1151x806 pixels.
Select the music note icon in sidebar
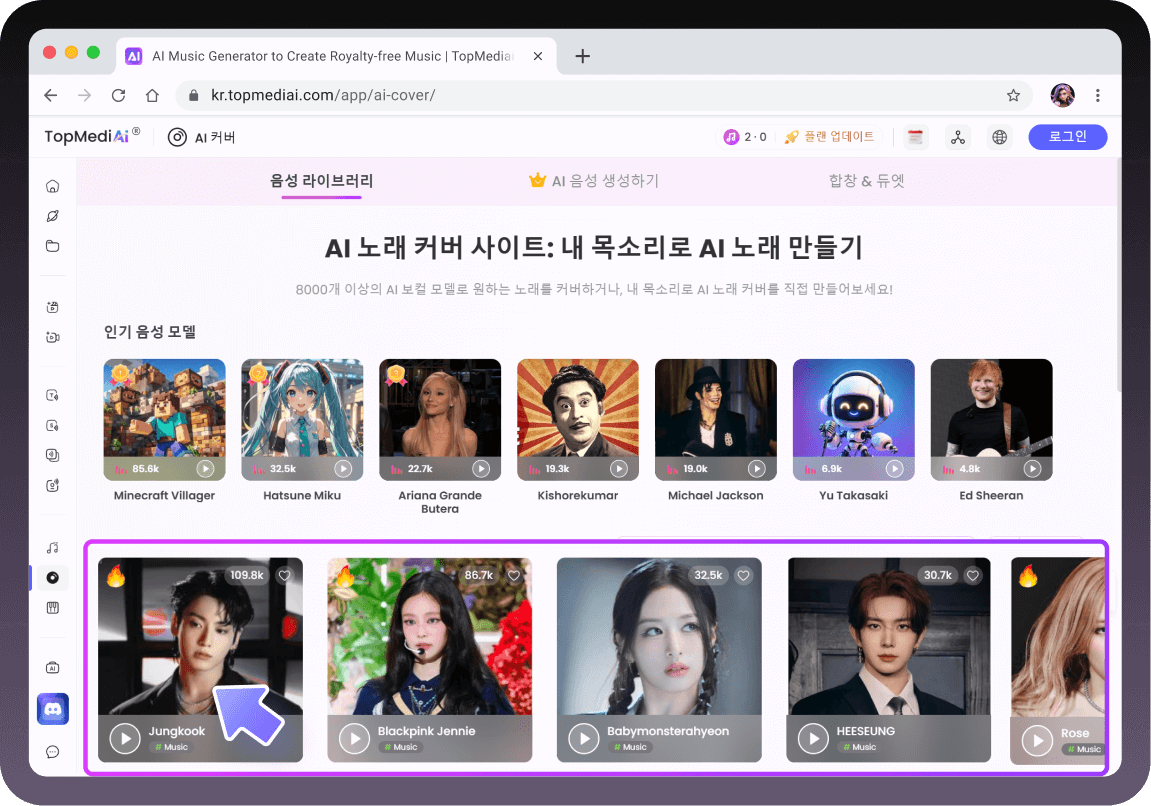[x=53, y=548]
